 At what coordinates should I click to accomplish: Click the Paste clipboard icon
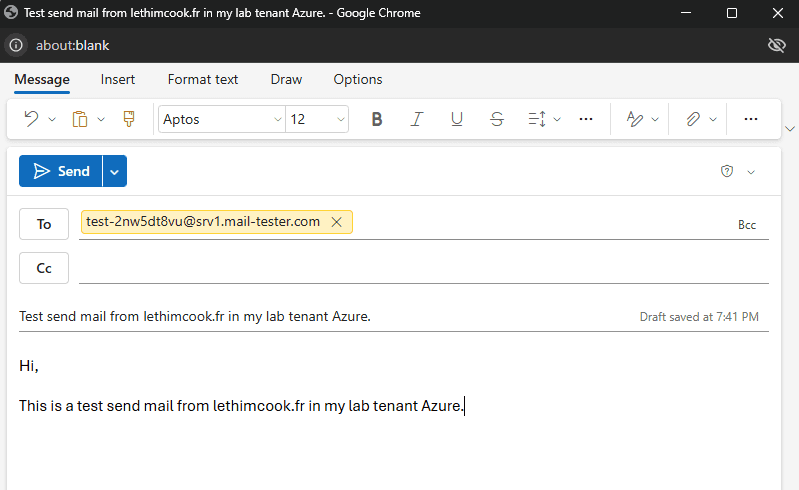(x=80, y=119)
